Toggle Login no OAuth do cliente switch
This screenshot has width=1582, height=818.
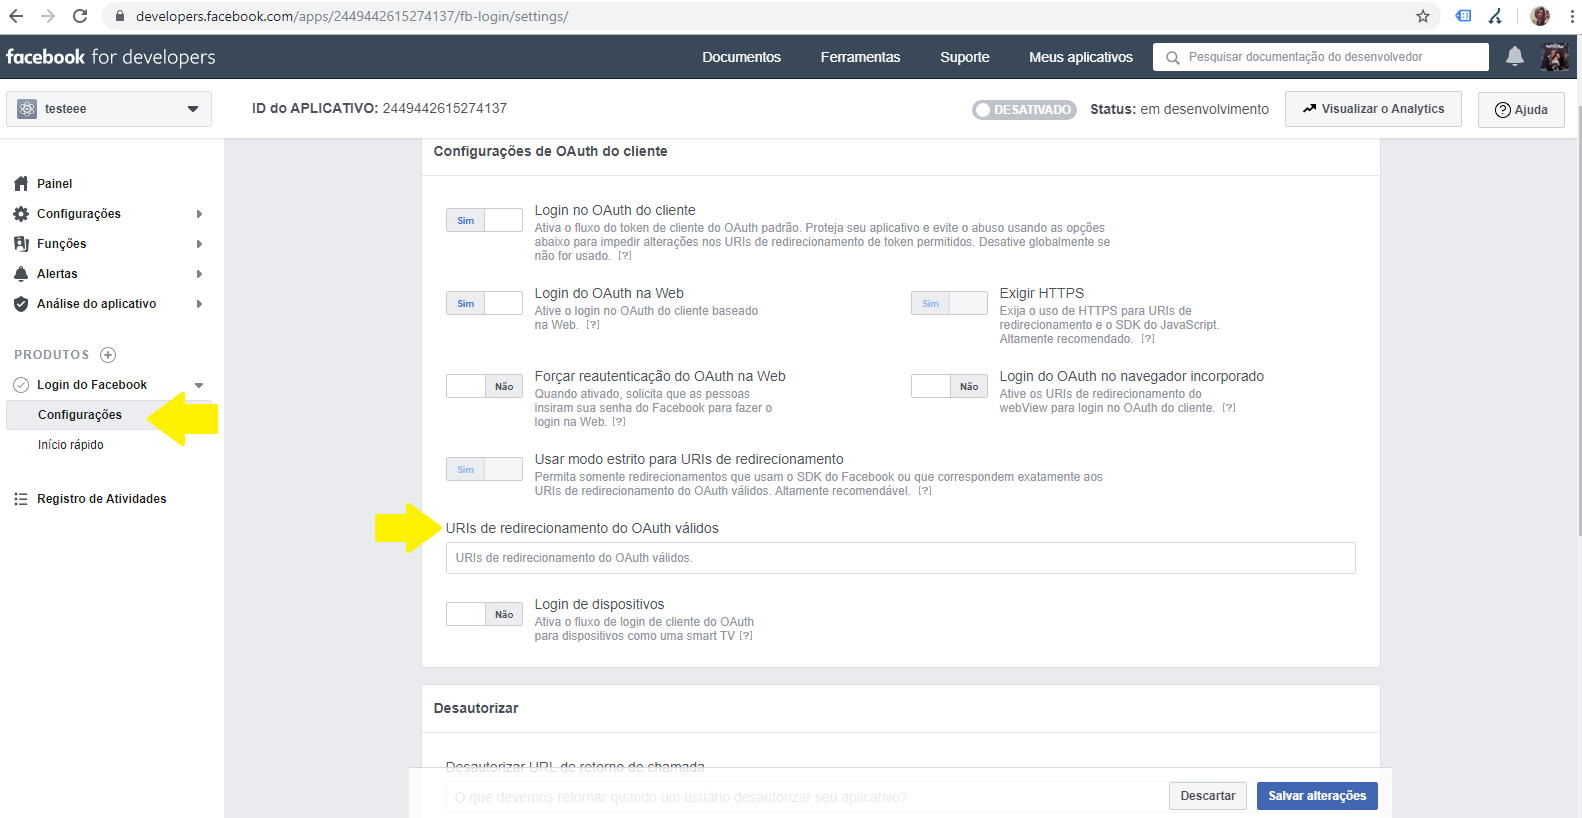484,220
